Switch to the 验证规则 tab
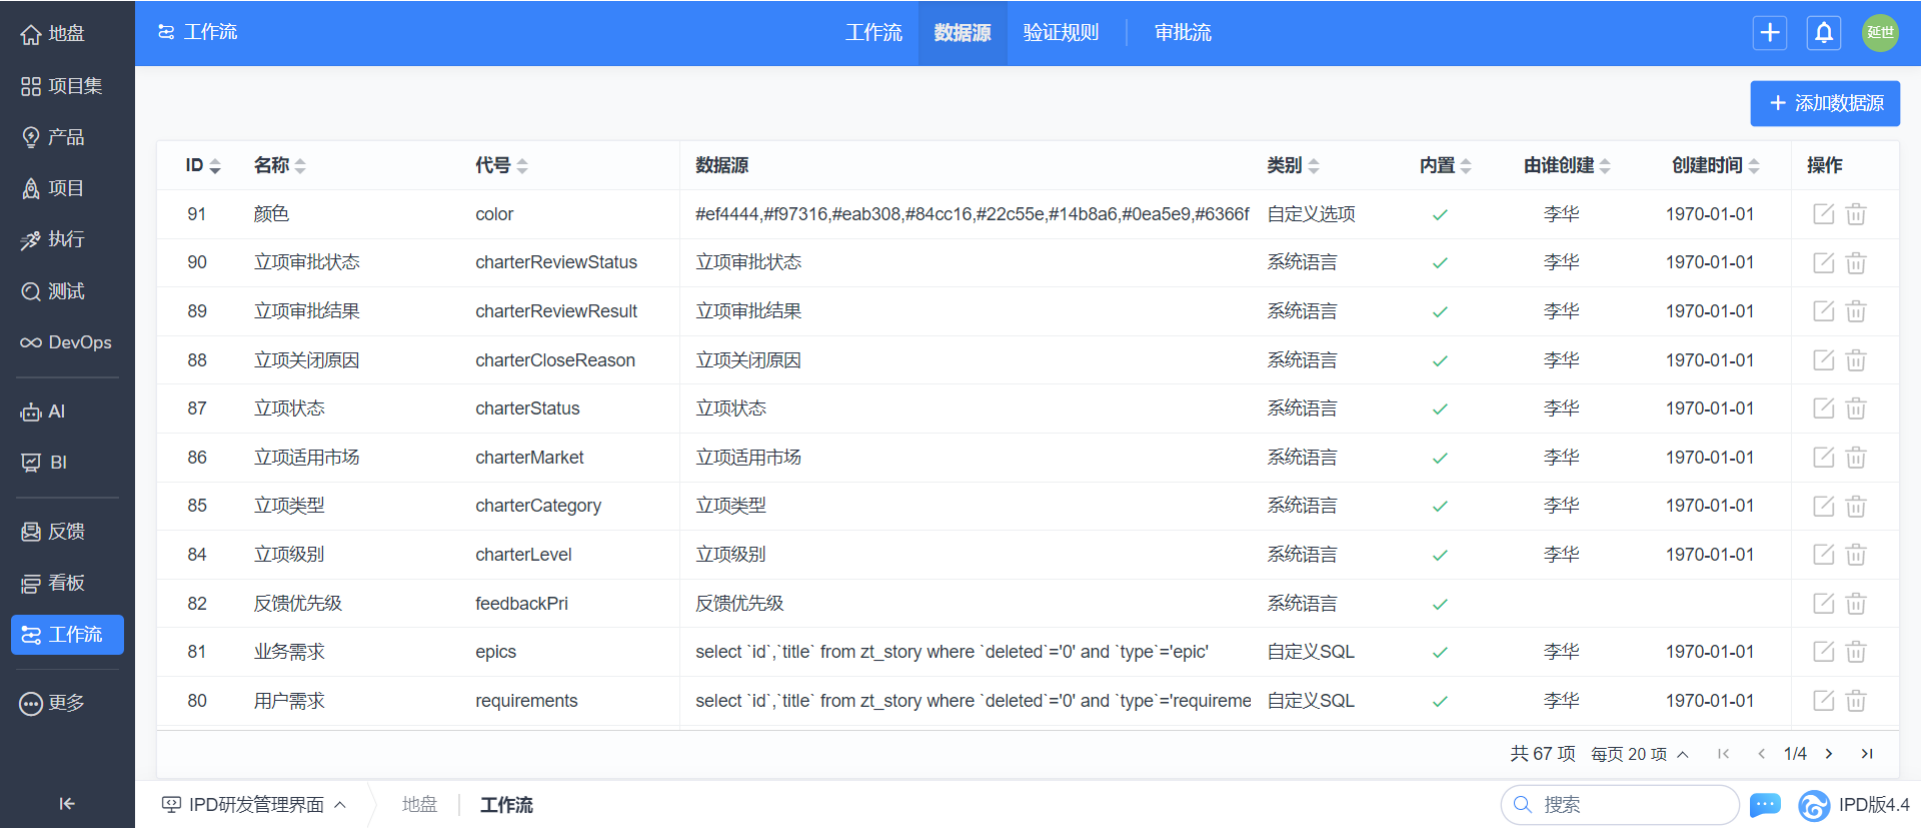1921x829 pixels. (x=1060, y=33)
